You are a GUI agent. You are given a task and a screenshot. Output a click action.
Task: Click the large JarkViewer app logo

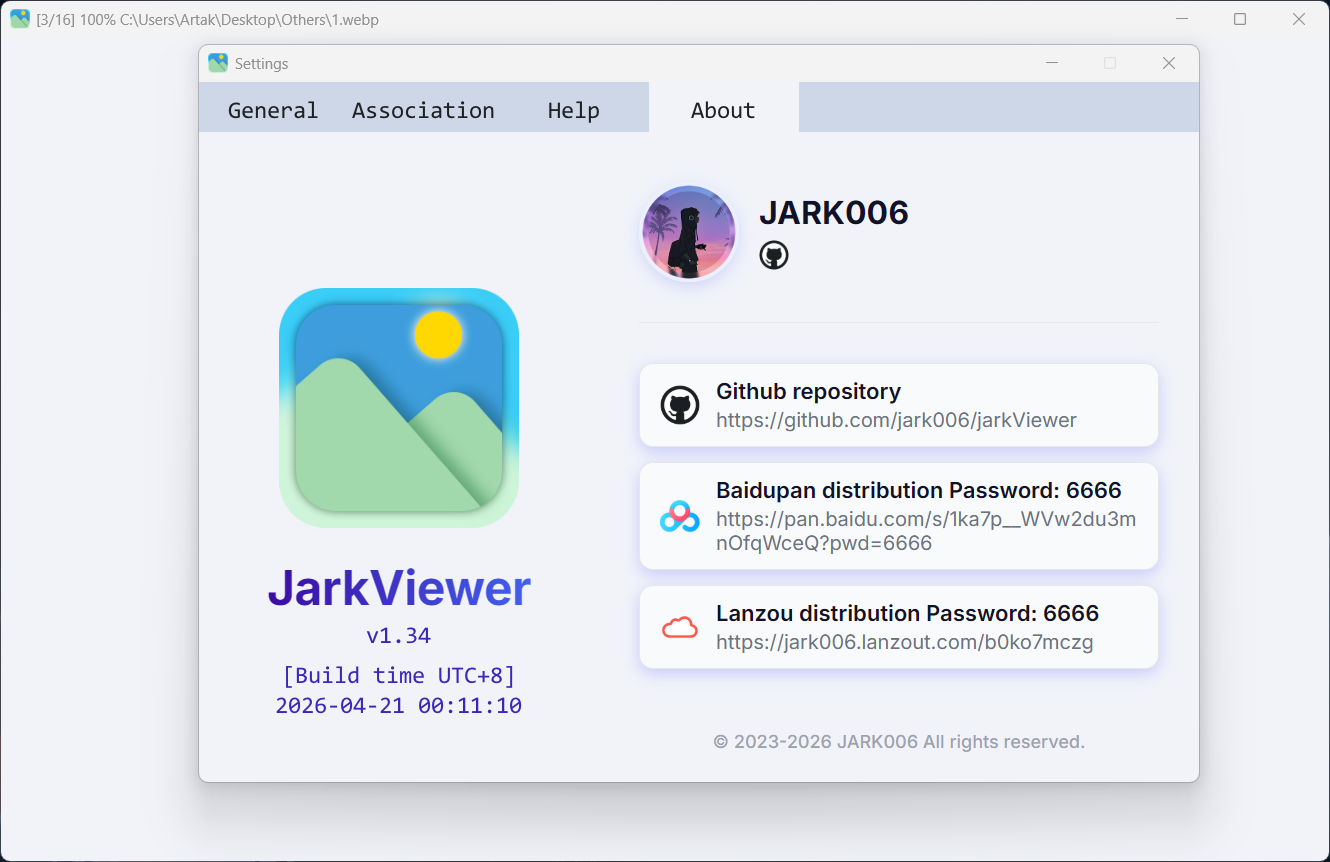[399, 408]
